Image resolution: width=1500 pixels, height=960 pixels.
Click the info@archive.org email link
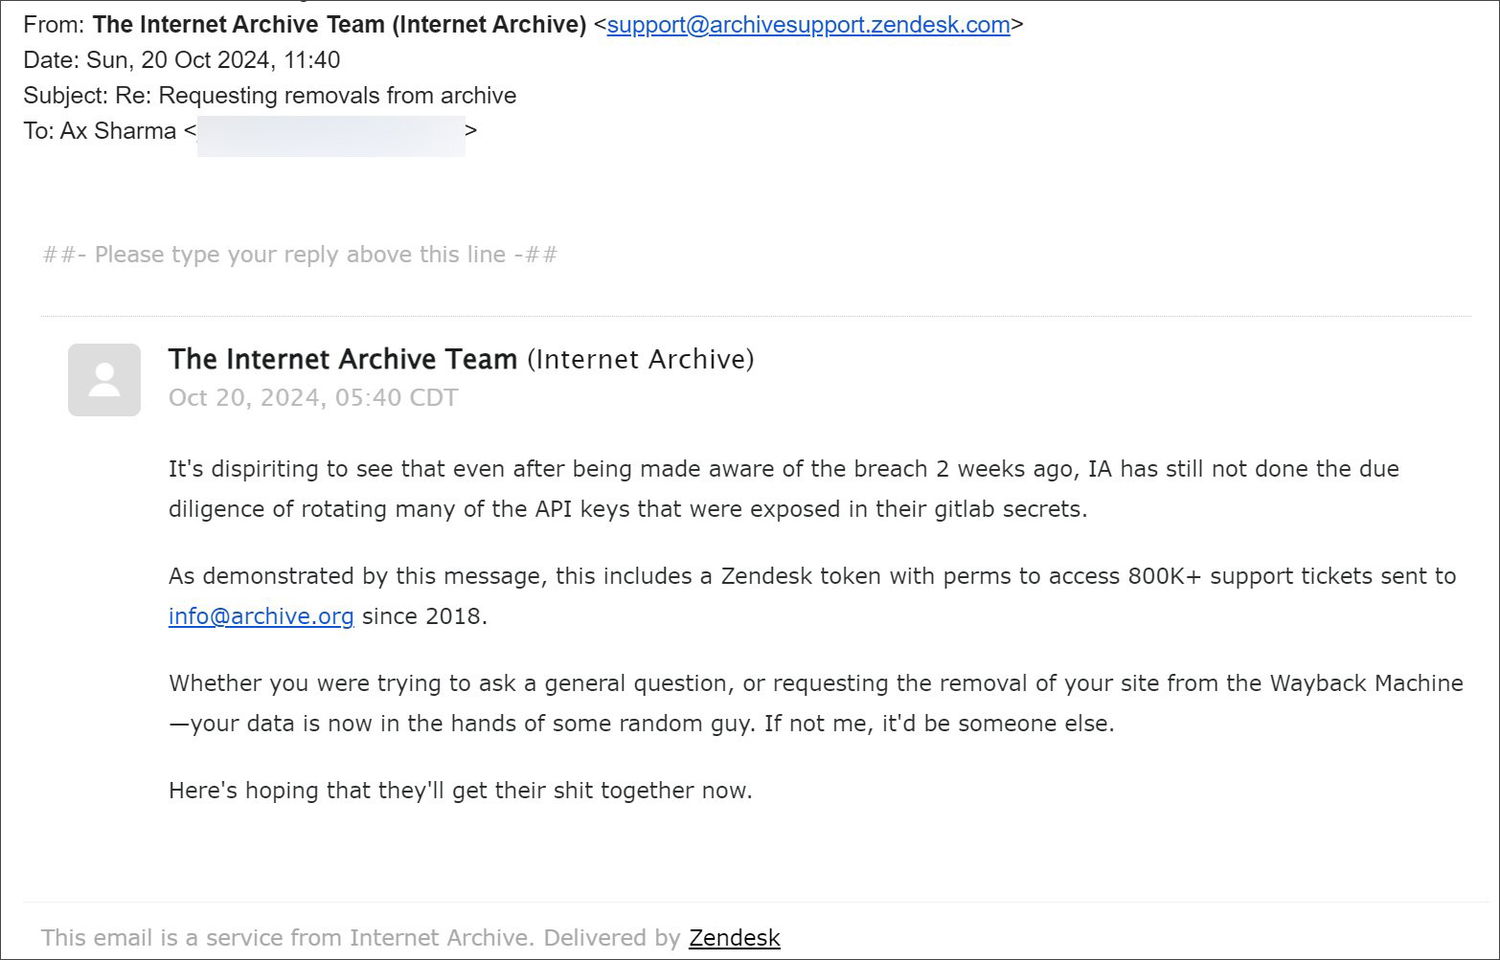click(261, 616)
